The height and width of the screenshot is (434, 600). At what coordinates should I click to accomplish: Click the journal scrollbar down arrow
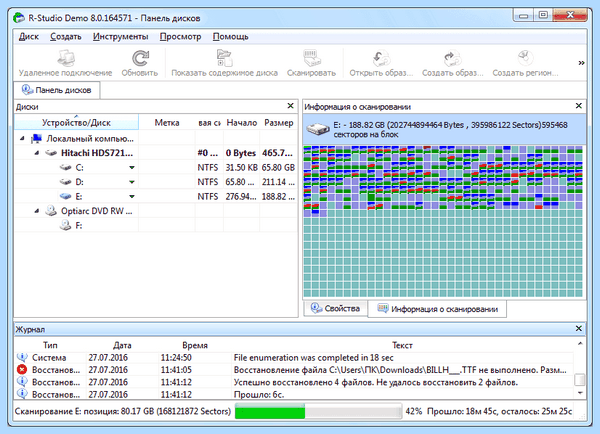pyautogui.click(x=580, y=393)
